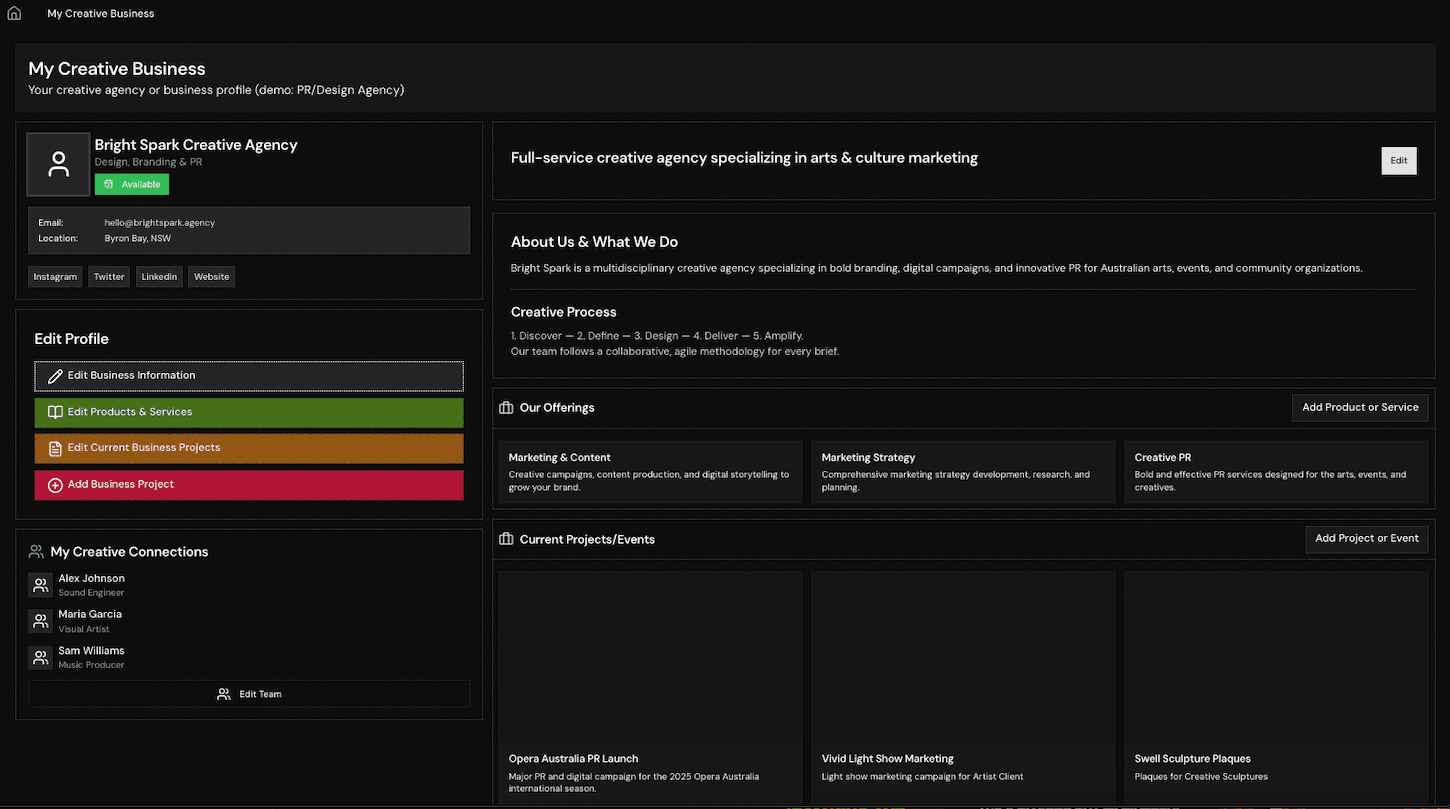The width and height of the screenshot is (1450, 809).
Task: Open the LinkedIn social link
Action: pos(159,277)
